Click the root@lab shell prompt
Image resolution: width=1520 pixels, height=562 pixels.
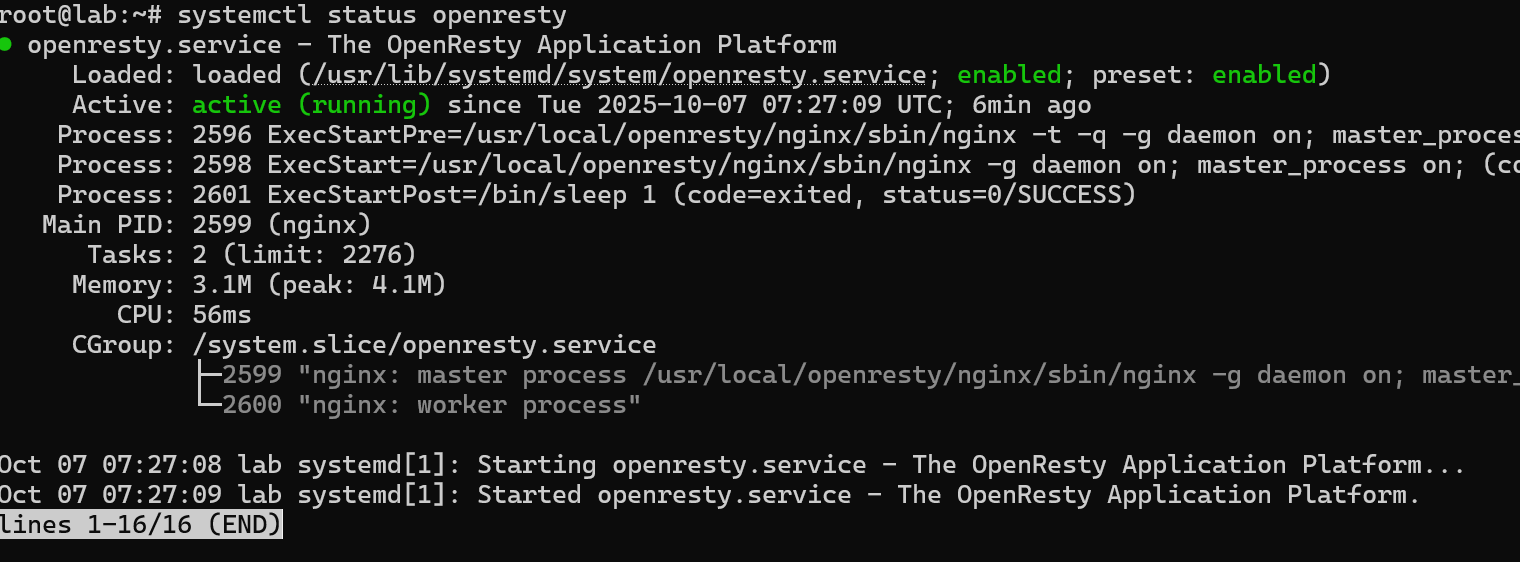click(80, 15)
